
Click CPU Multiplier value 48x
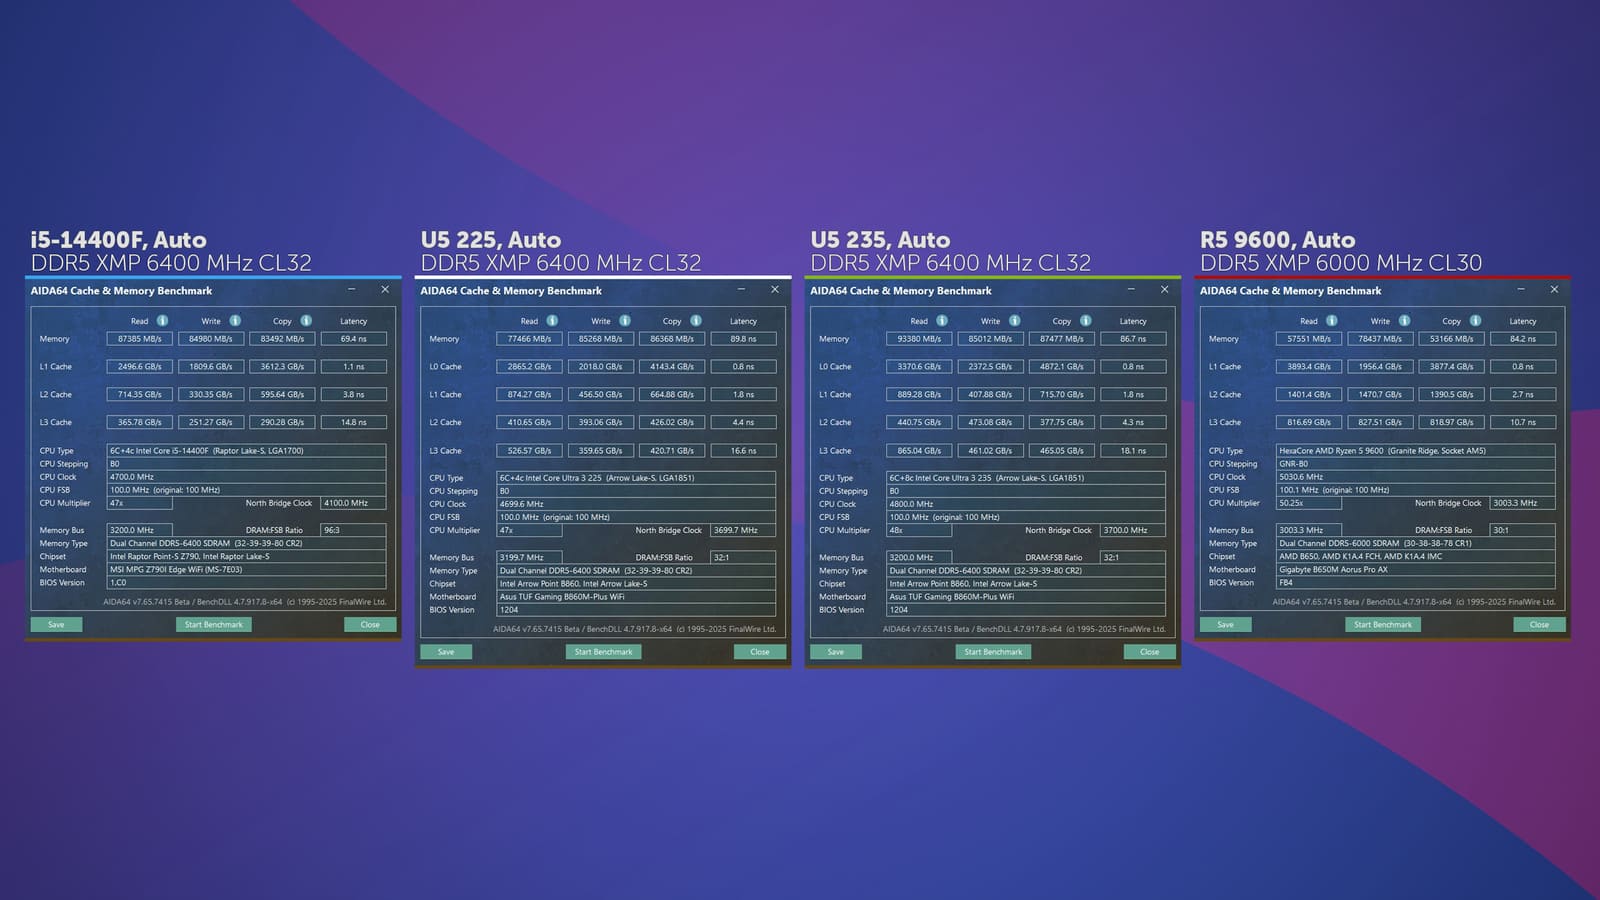coord(920,530)
